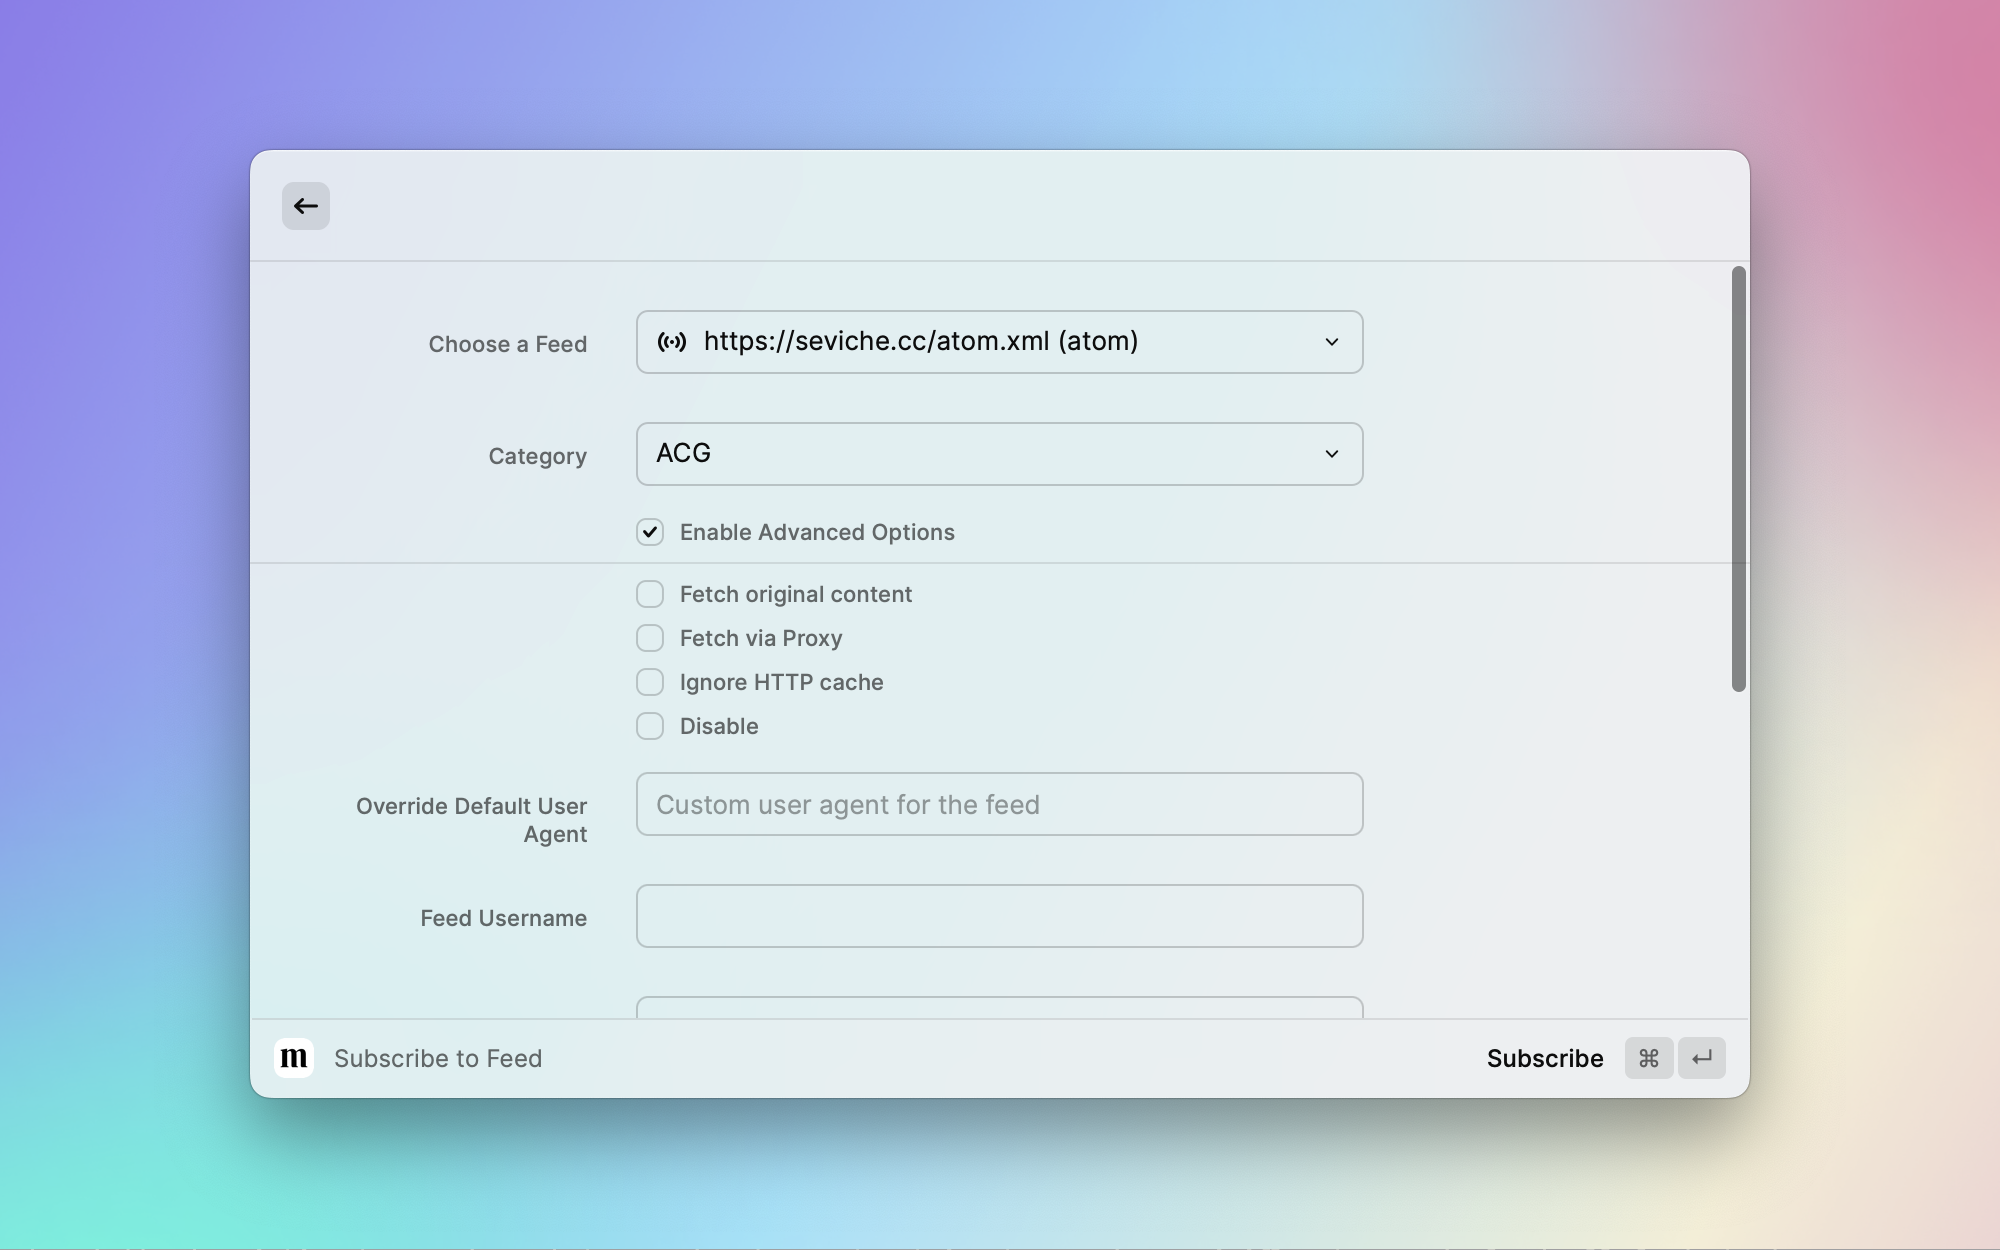Click the back arrow navigation icon
The image size is (2000, 1250).
click(x=305, y=204)
